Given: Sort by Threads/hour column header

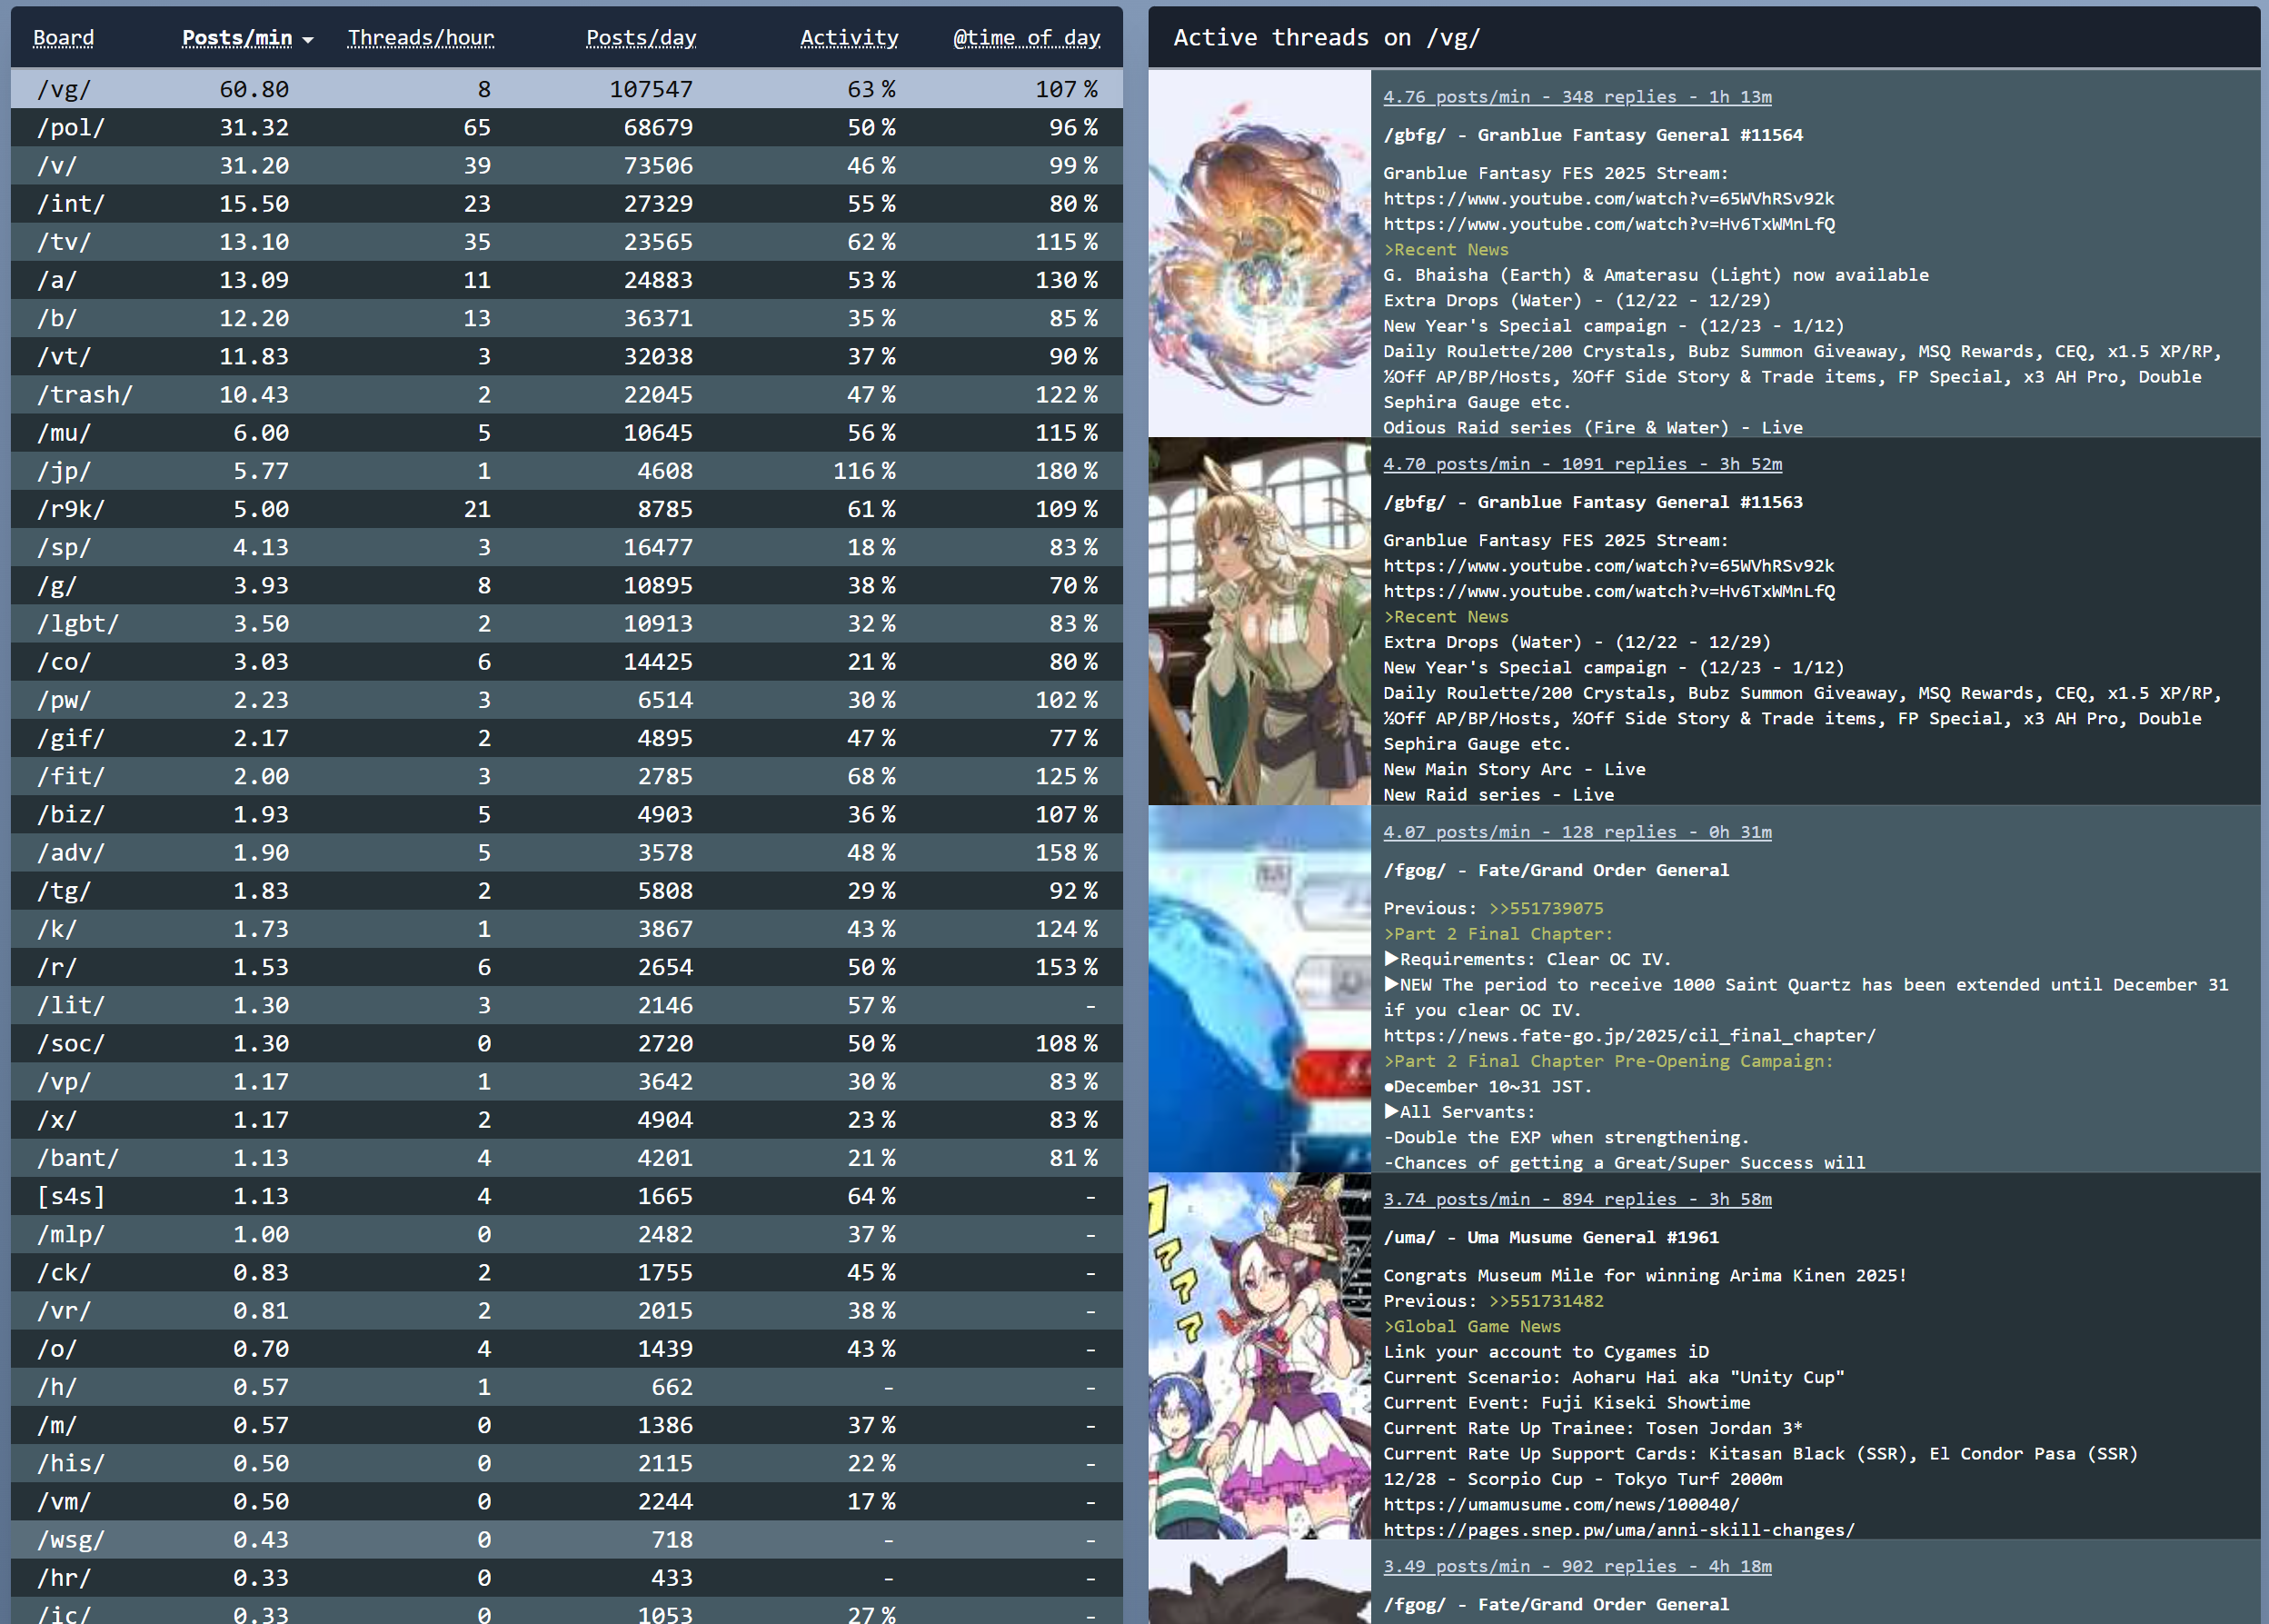Looking at the screenshot, I should coord(420,38).
